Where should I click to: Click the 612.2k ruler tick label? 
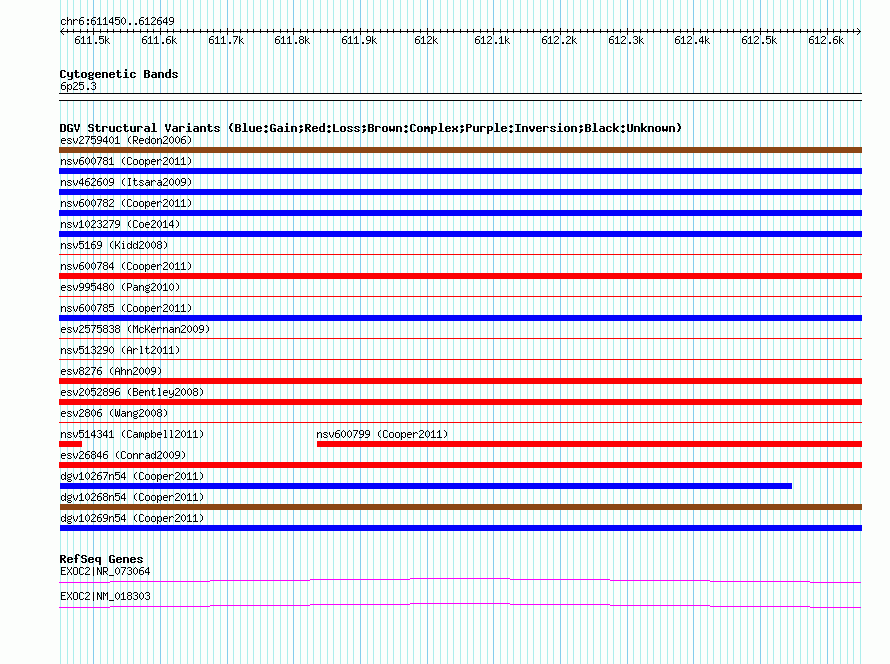pos(559,40)
